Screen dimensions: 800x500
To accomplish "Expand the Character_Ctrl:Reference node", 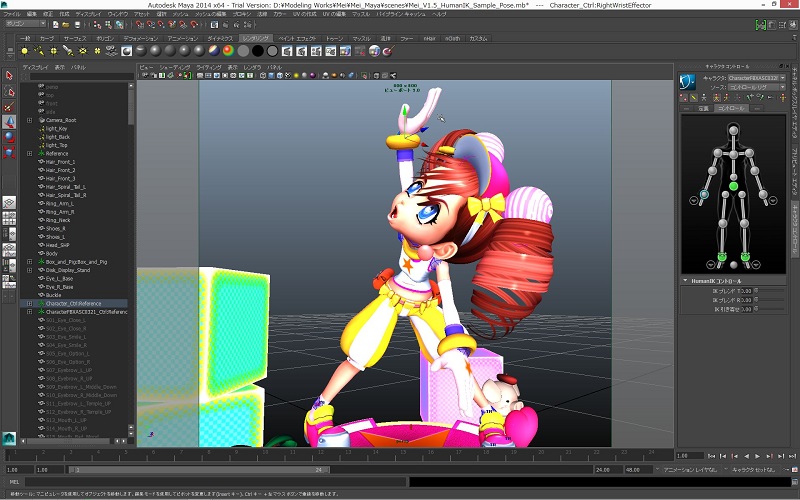I will click(x=30, y=304).
